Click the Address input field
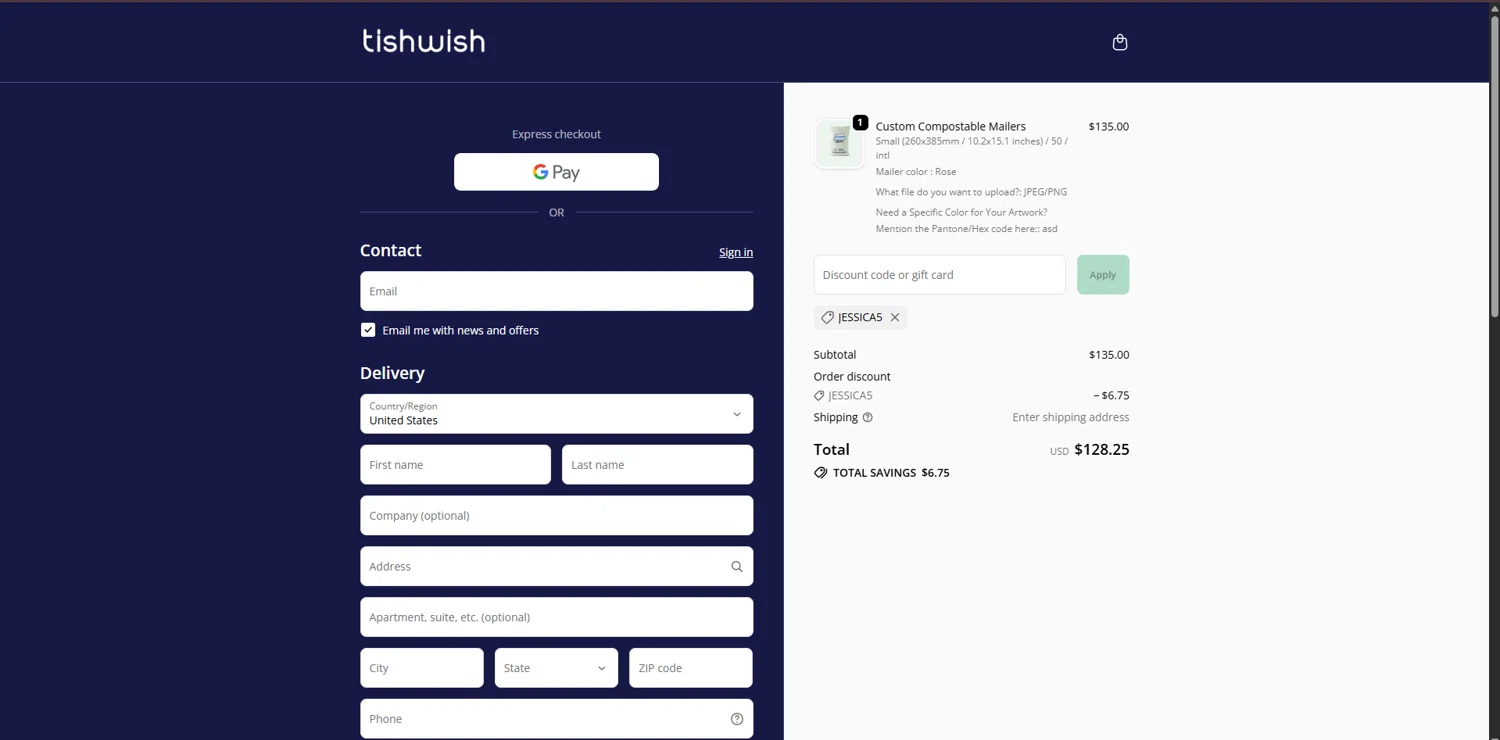The height and width of the screenshot is (740, 1500). click(556, 567)
